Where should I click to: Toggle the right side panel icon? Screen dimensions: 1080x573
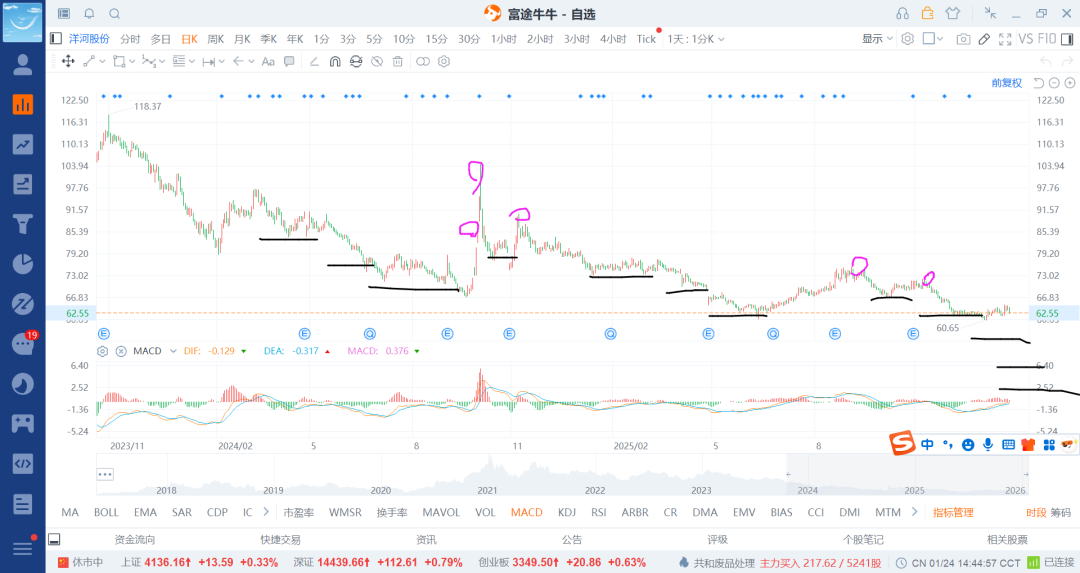[x=1067, y=39]
